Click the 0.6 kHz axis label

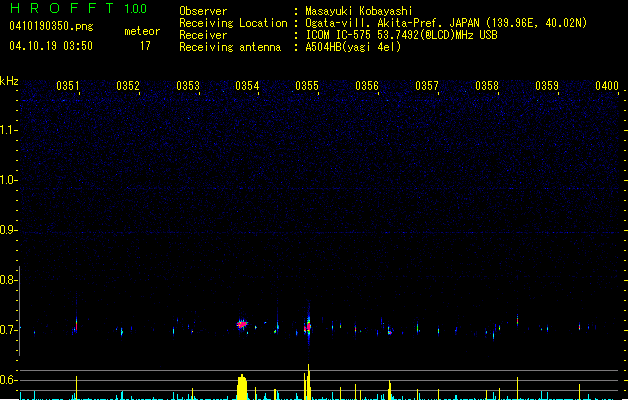click(8, 380)
